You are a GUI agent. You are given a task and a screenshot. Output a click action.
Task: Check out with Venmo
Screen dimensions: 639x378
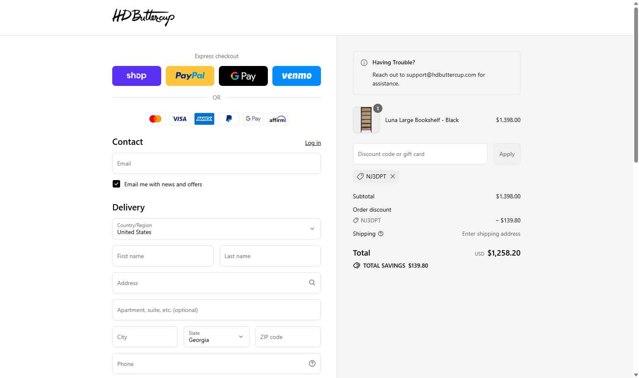[297, 76]
